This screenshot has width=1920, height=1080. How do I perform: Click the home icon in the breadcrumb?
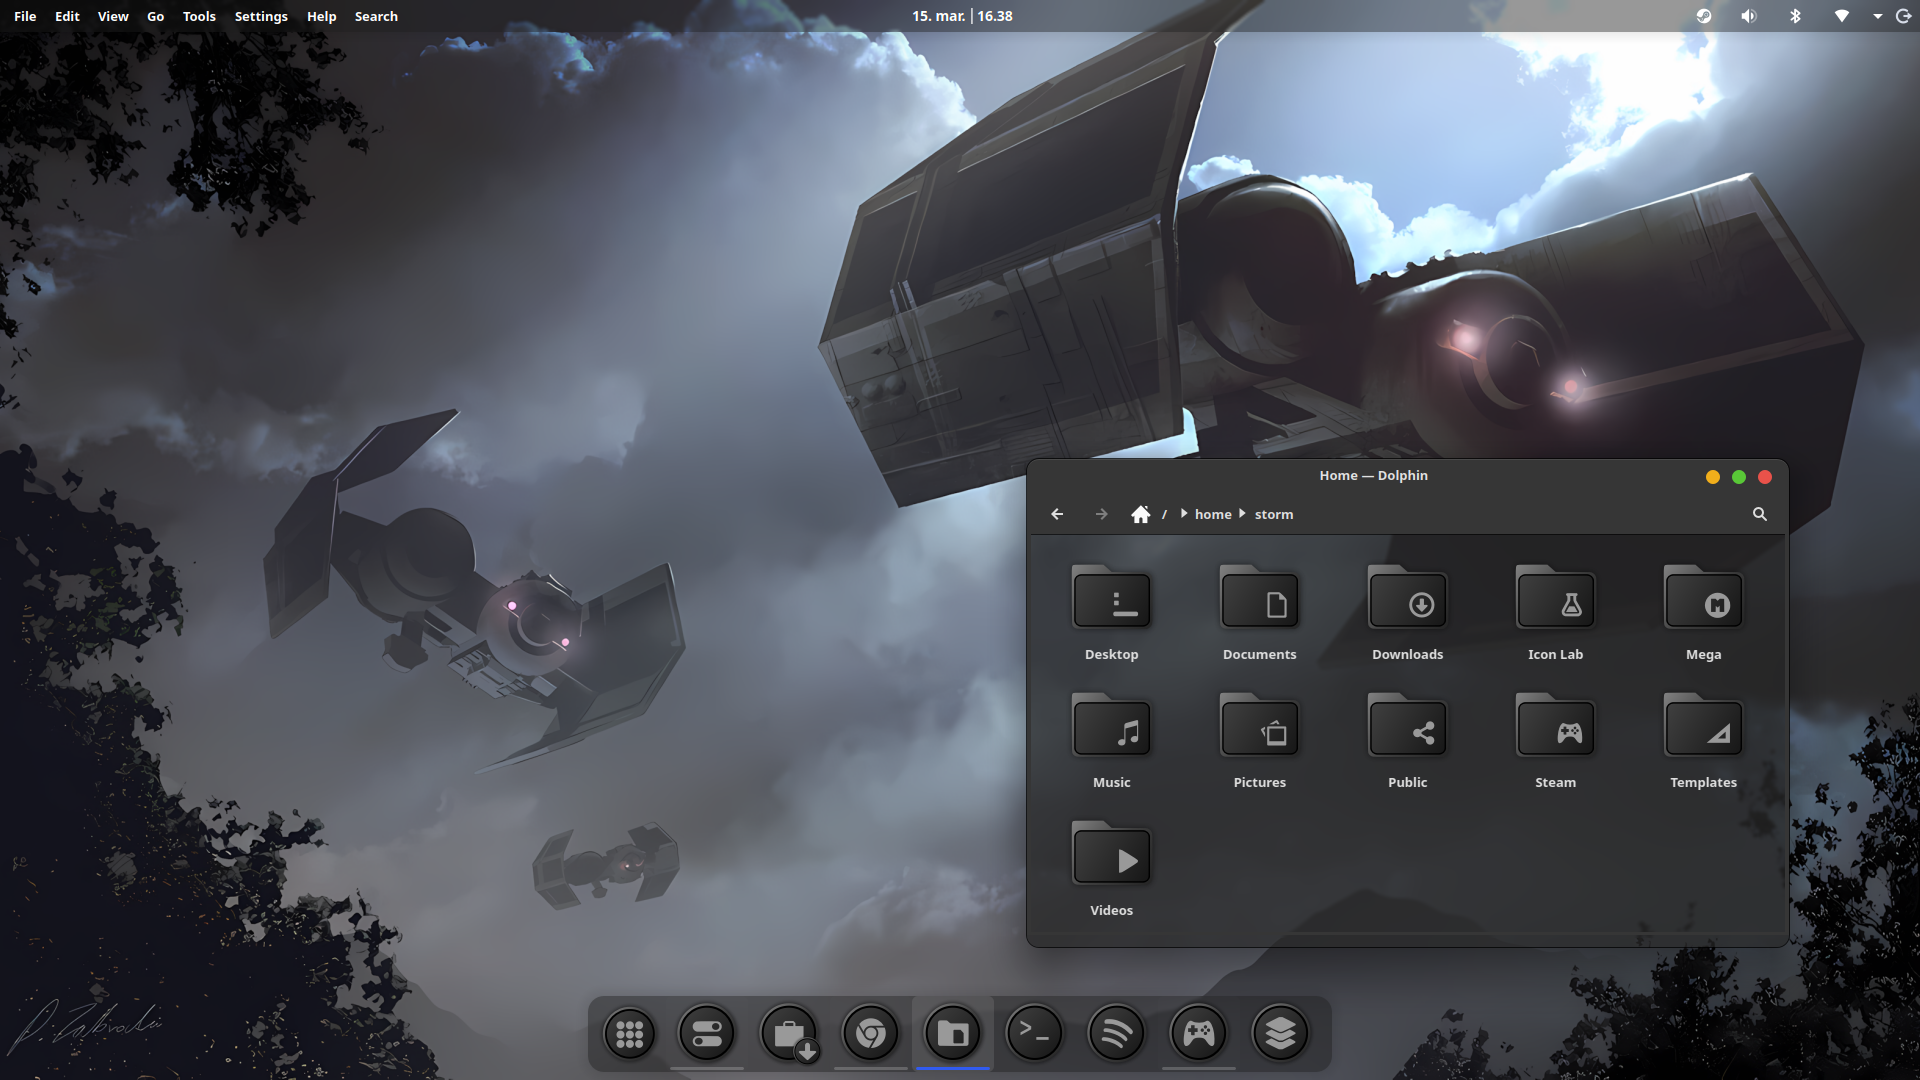[x=1141, y=514]
